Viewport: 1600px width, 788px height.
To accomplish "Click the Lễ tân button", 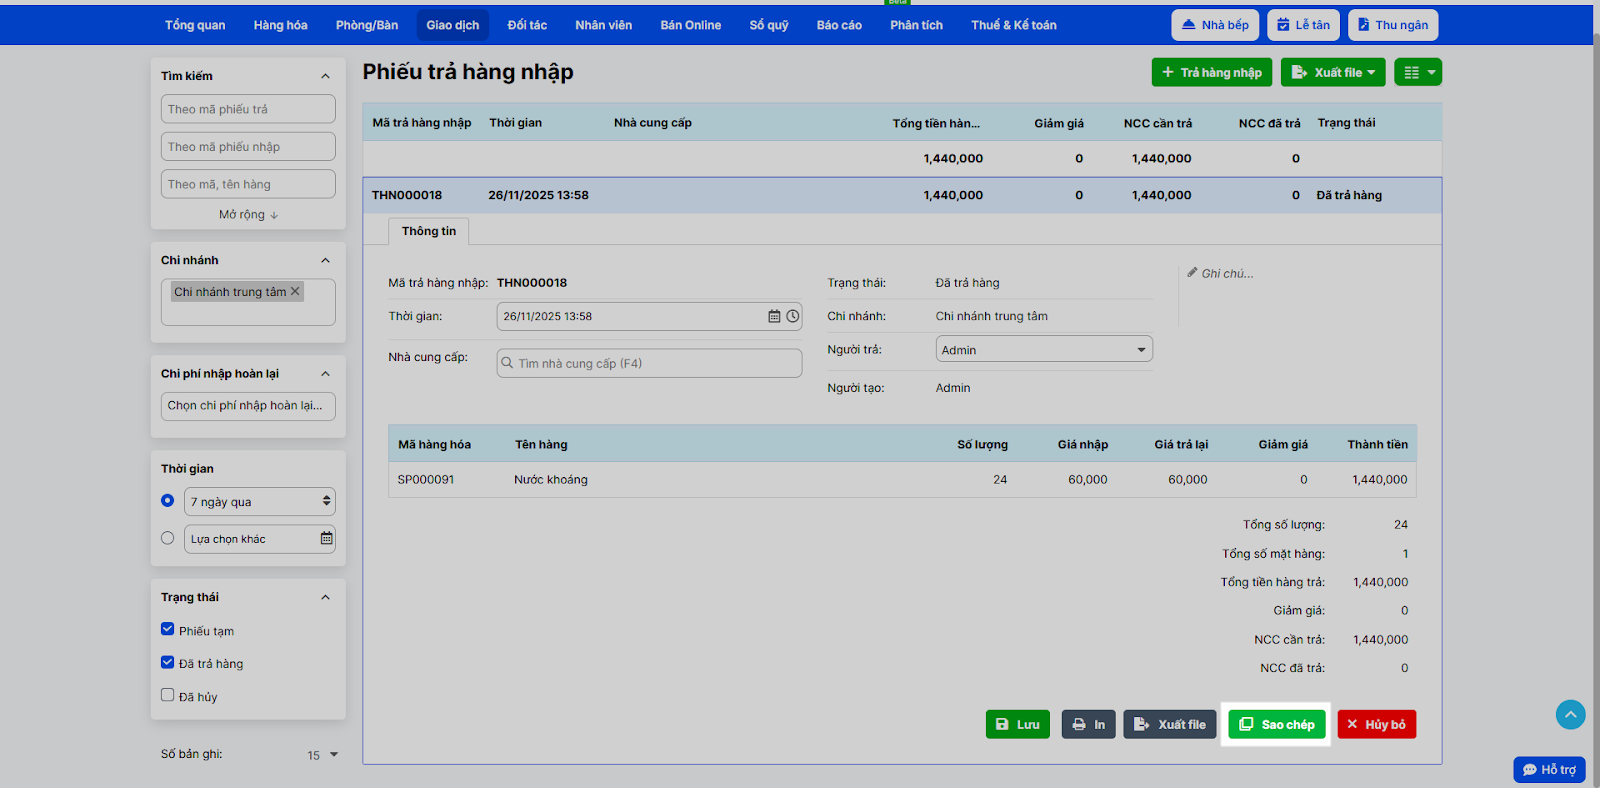I will click(1304, 25).
